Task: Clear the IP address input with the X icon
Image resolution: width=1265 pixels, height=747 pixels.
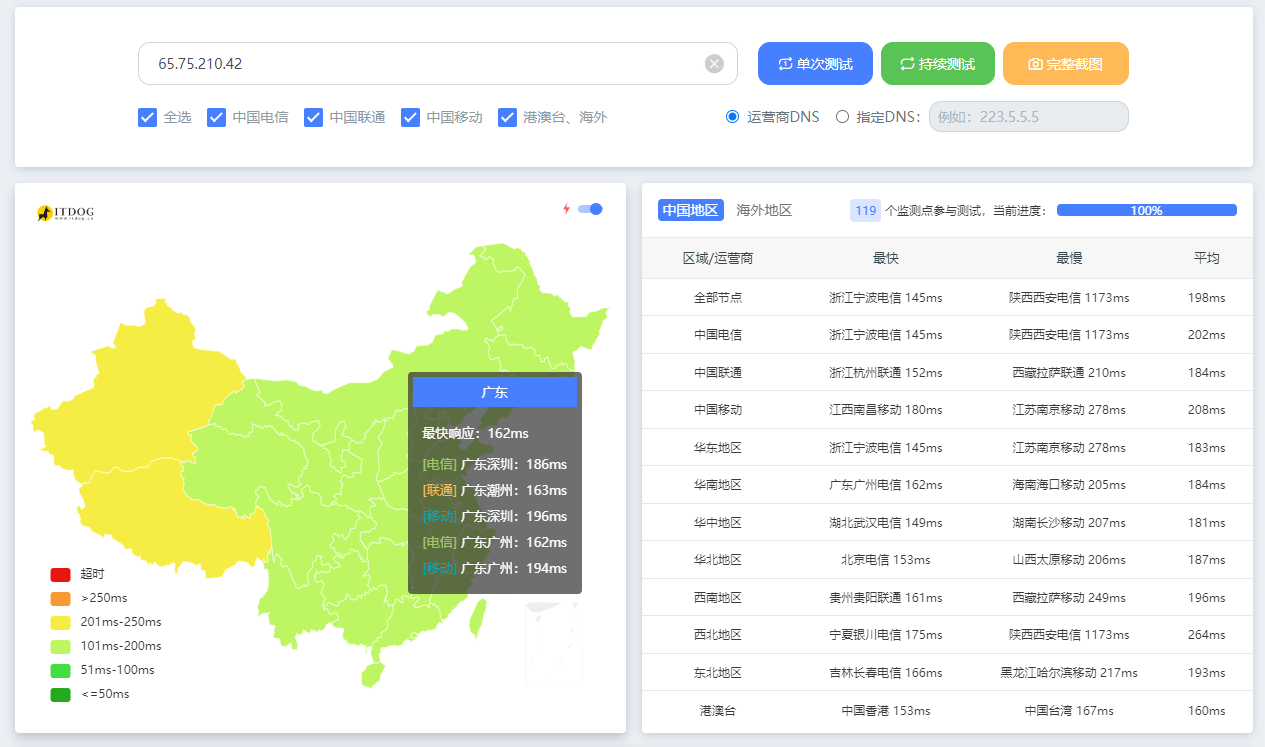Action: (714, 64)
